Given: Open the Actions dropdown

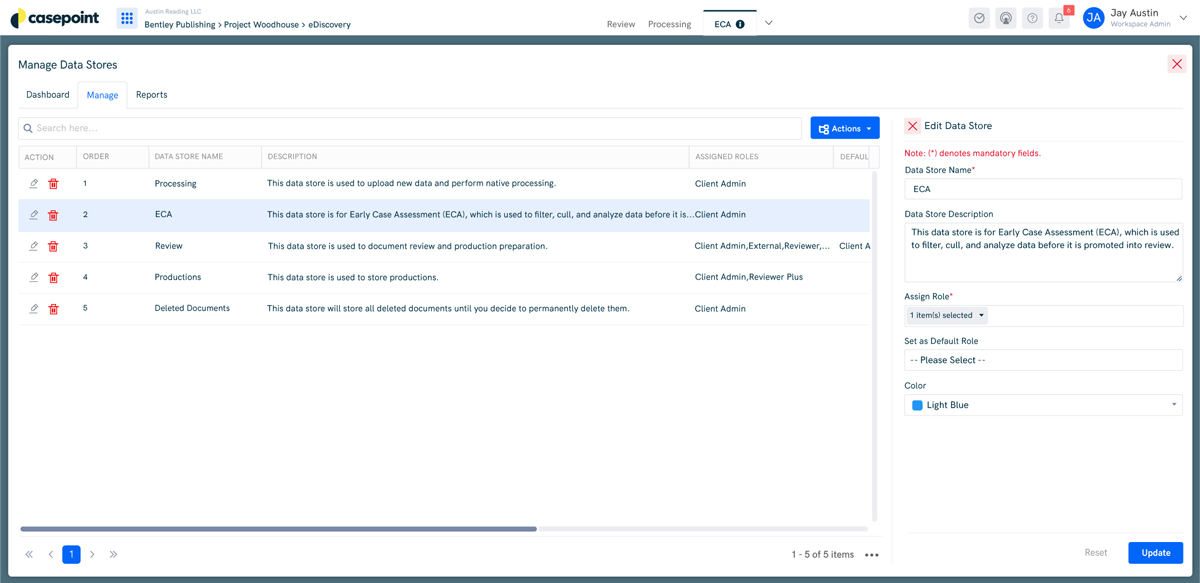Looking at the screenshot, I should (x=844, y=127).
